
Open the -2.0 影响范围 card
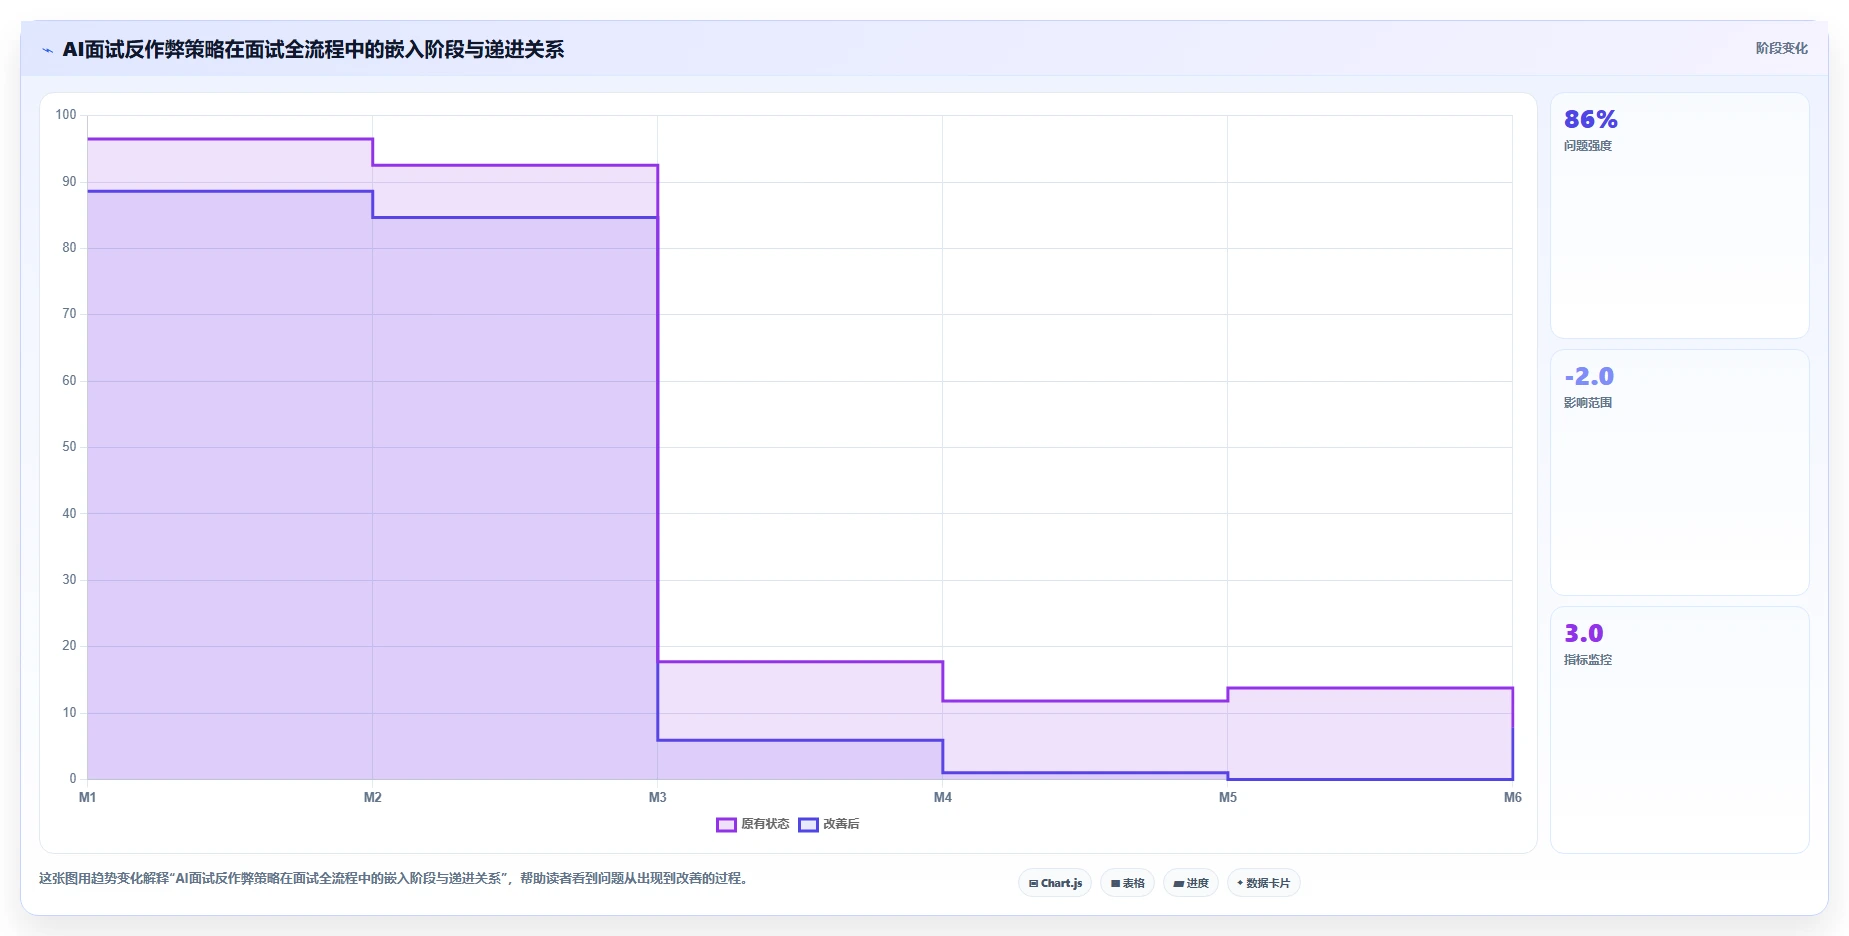coord(1679,473)
